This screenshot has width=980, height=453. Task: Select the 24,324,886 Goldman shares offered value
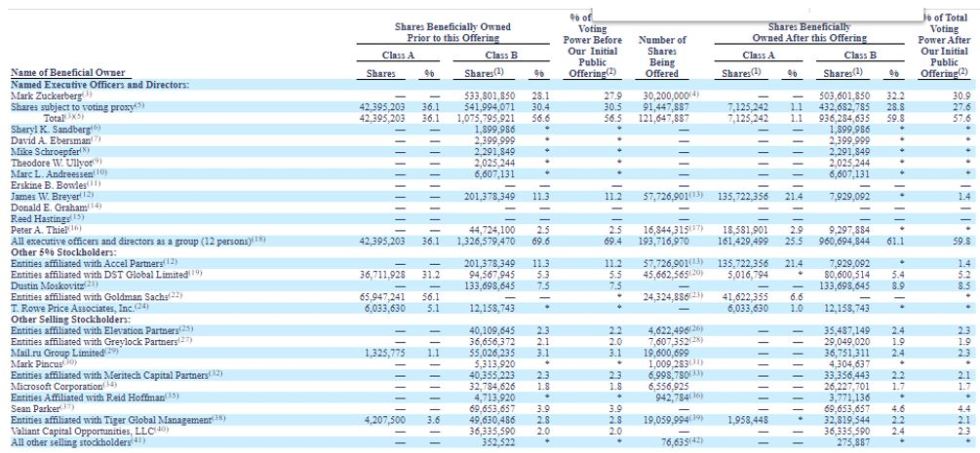[x=666, y=296]
